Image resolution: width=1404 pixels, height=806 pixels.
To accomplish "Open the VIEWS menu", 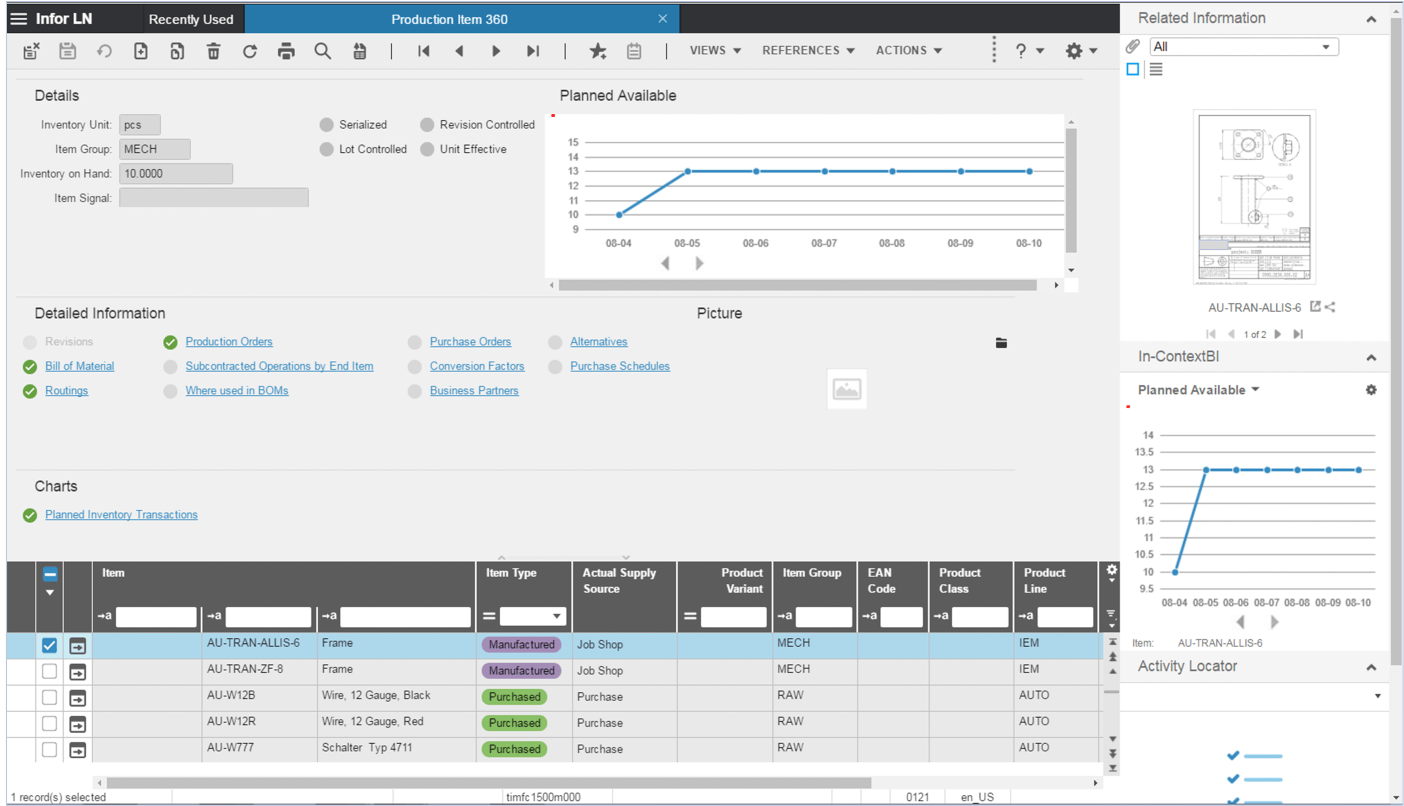I will 714,51.
